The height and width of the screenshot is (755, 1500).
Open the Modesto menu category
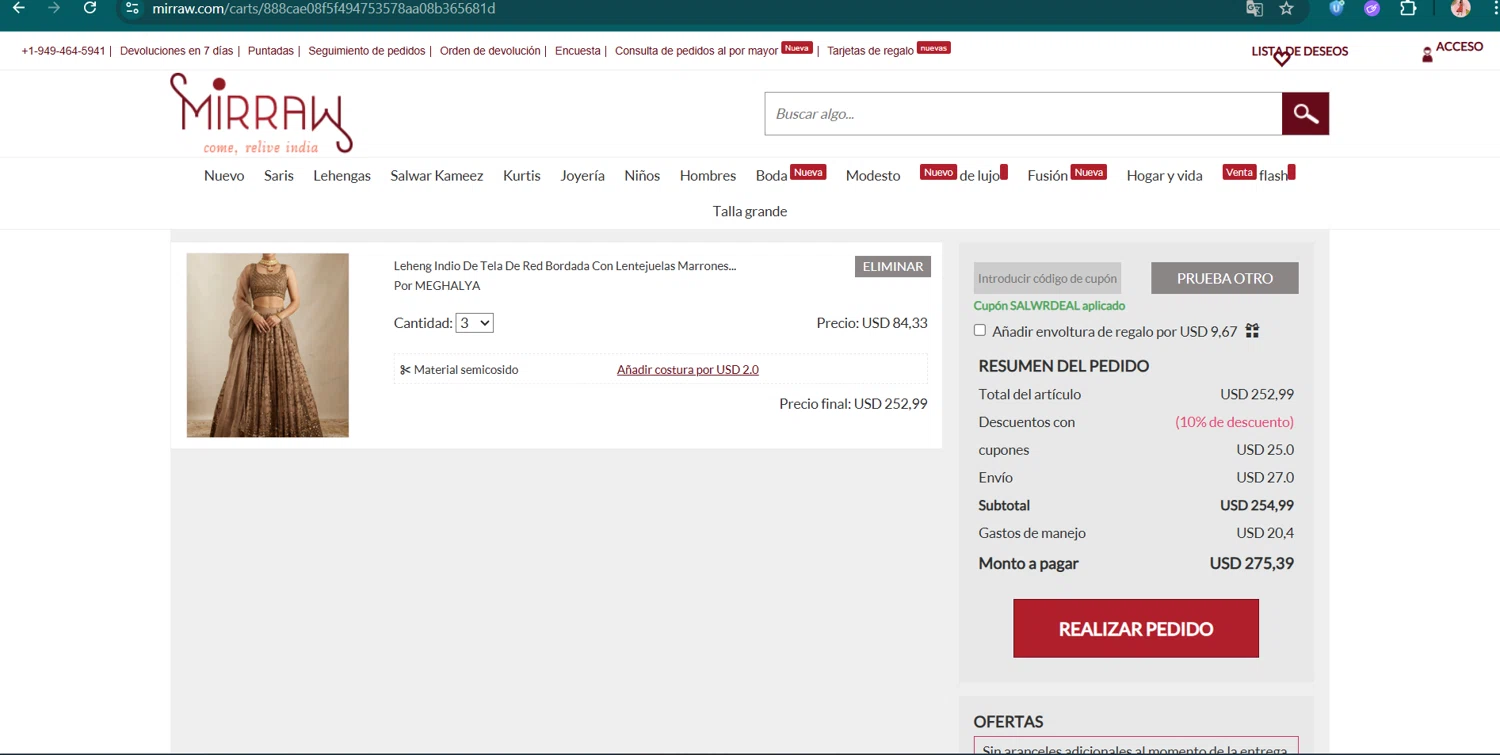873,176
